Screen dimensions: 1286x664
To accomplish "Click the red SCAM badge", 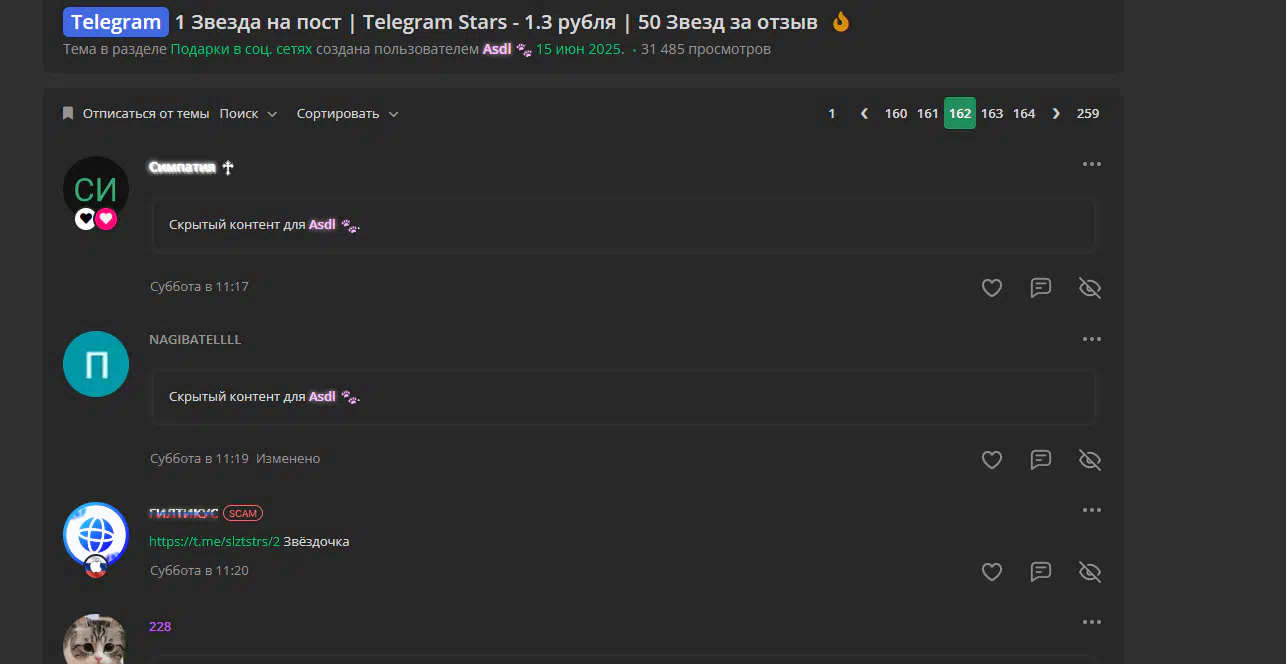I will [x=243, y=513].
